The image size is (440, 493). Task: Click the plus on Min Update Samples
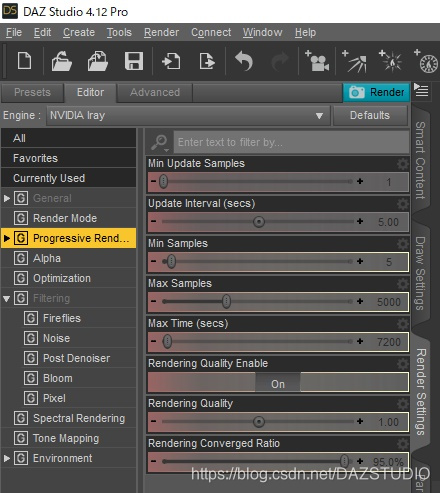[360, 181]
